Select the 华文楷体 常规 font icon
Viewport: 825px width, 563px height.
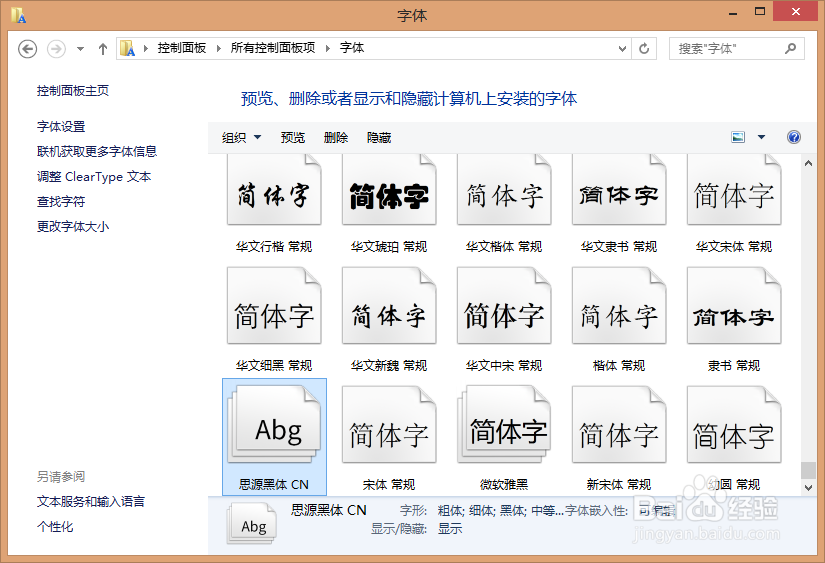[504, 190]
